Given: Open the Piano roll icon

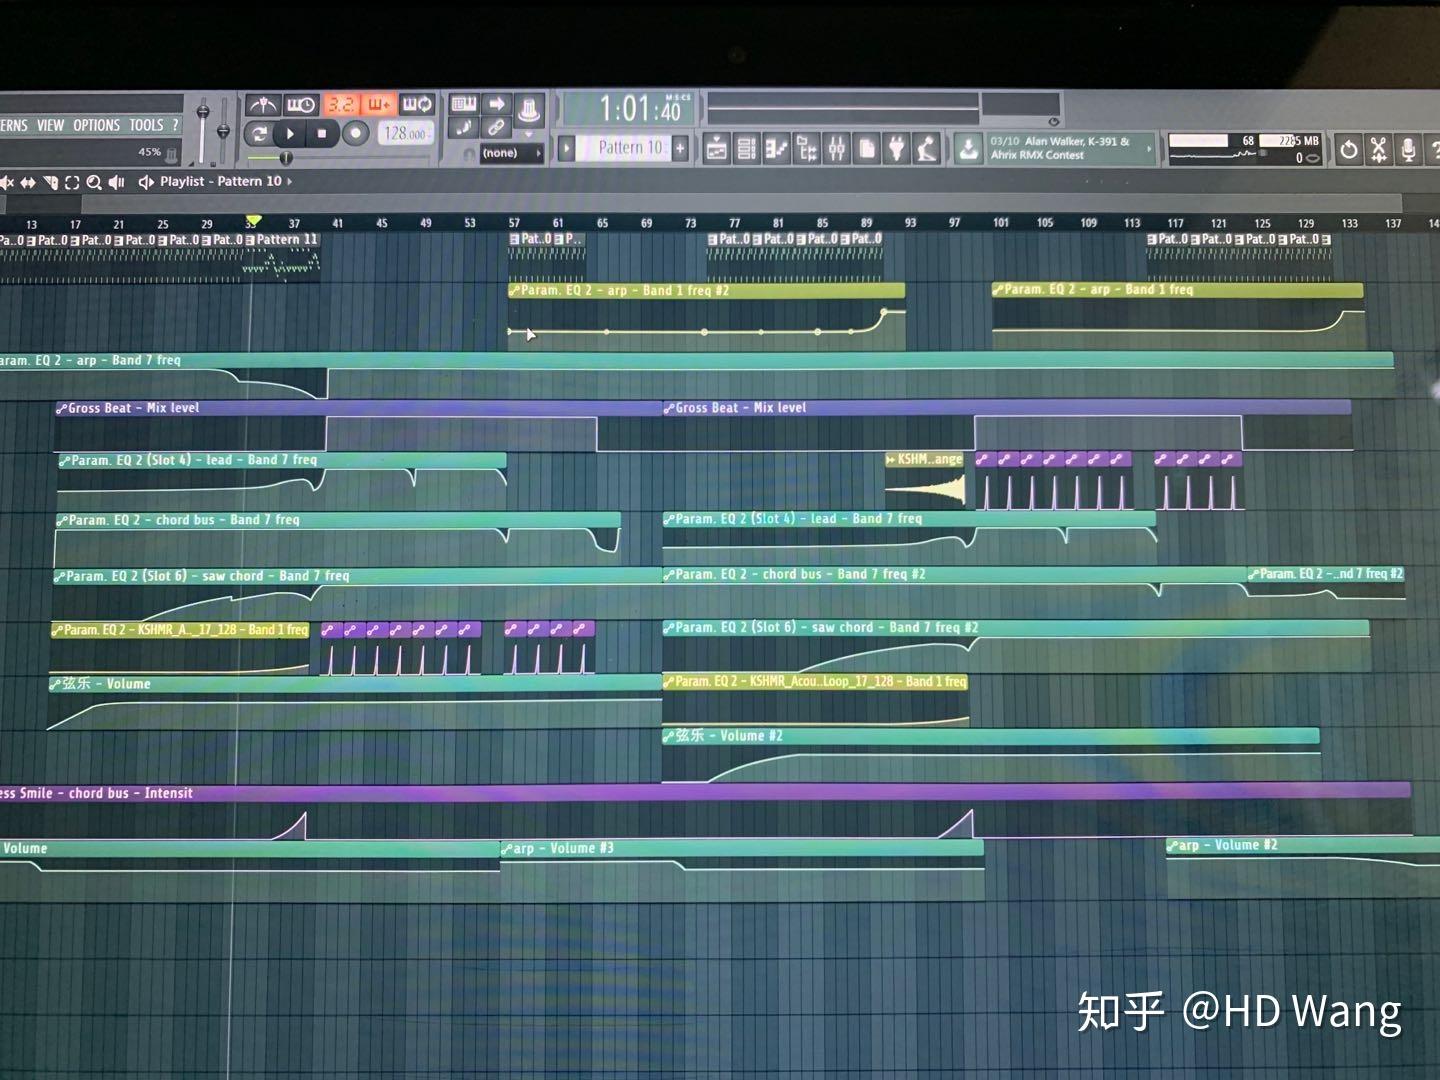Looking at the screenshot, I should coord(775,147).
